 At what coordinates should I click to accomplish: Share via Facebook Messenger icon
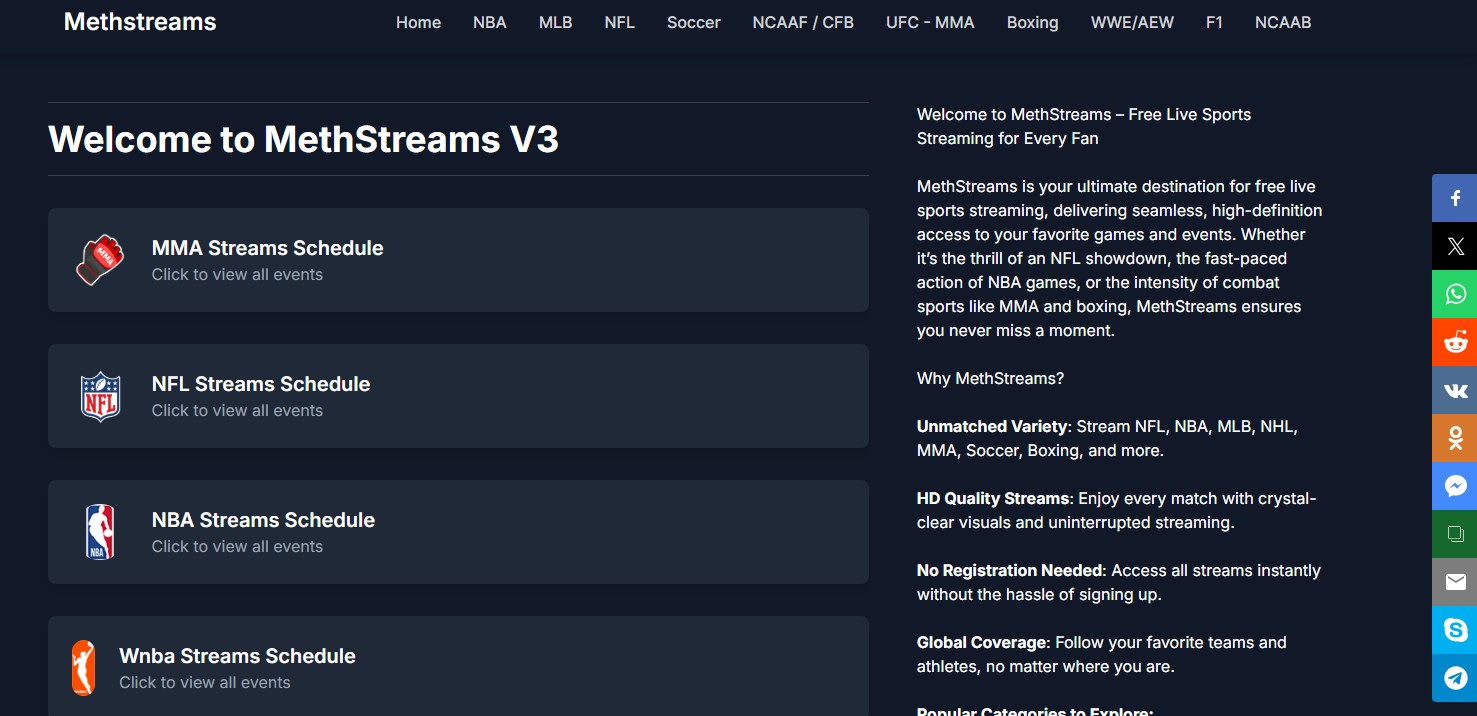(1455, 486)
